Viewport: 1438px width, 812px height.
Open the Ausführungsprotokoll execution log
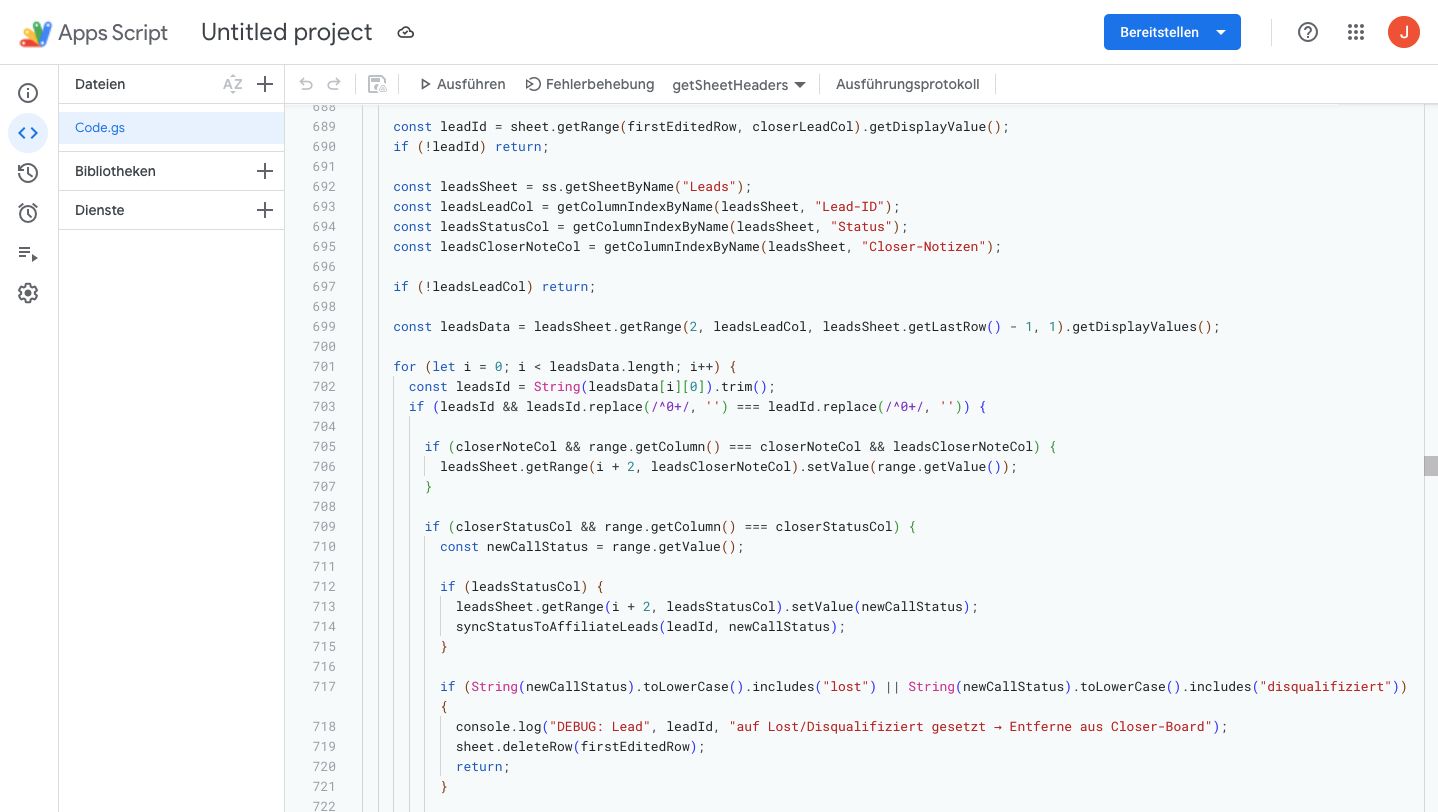point(907,85)
